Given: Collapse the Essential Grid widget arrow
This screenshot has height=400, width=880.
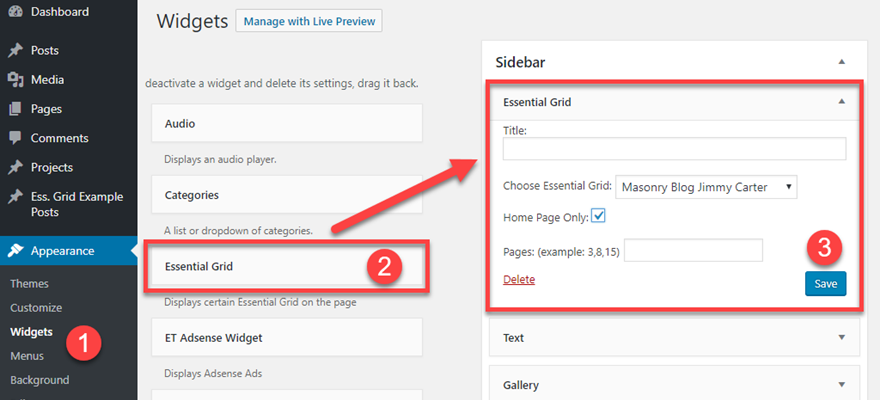Looking at the screenshot, I should [841, 101].
